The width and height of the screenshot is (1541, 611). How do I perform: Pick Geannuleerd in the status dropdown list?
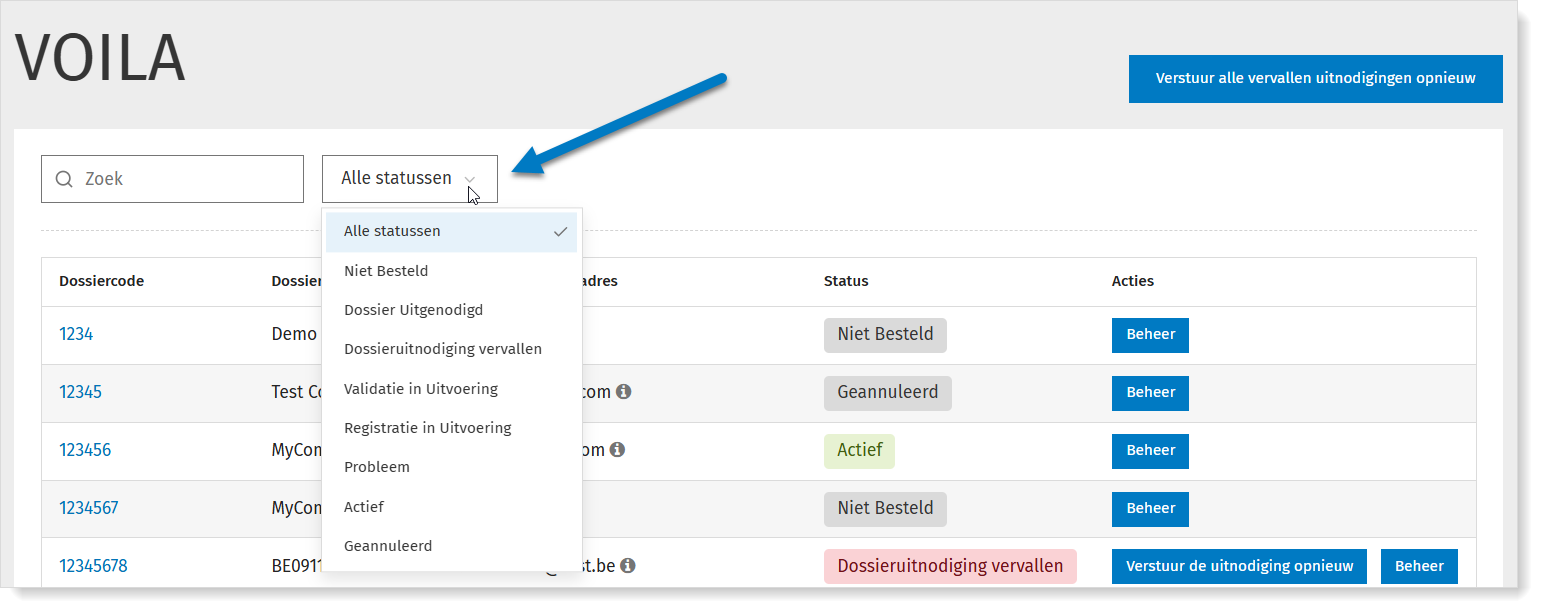point(451,546)
